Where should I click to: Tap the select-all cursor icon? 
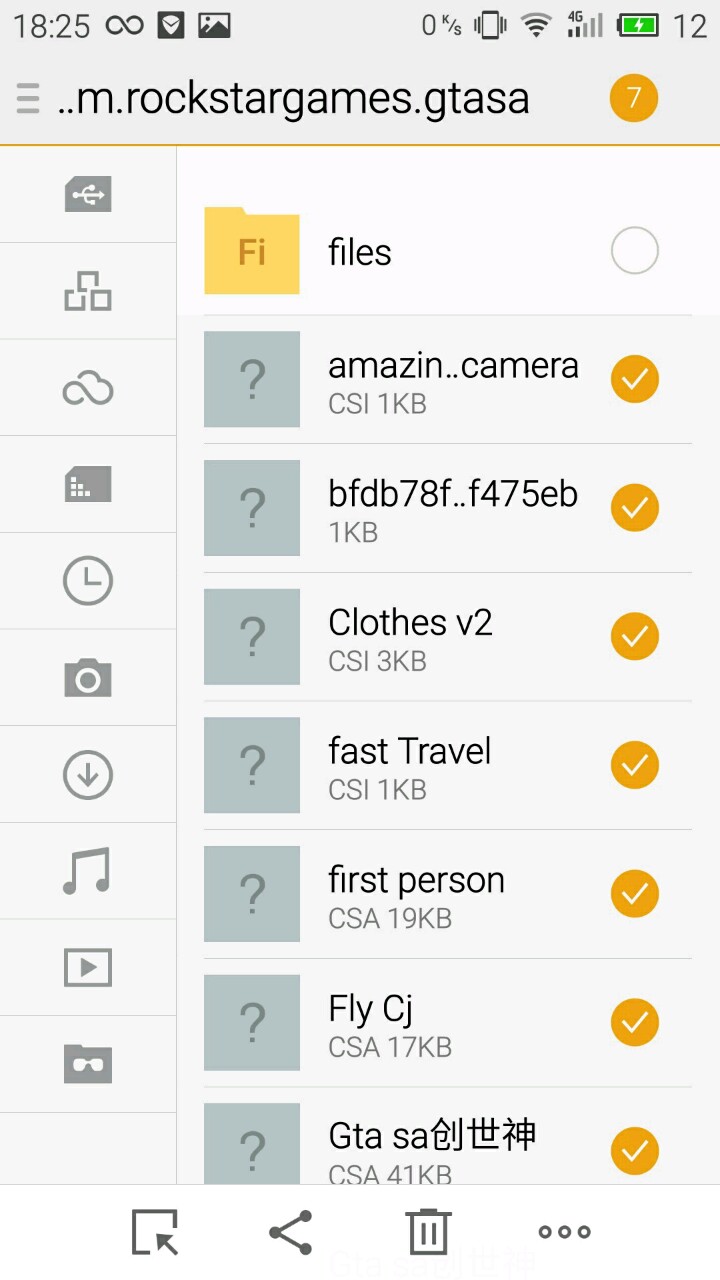pos(155,1232)
